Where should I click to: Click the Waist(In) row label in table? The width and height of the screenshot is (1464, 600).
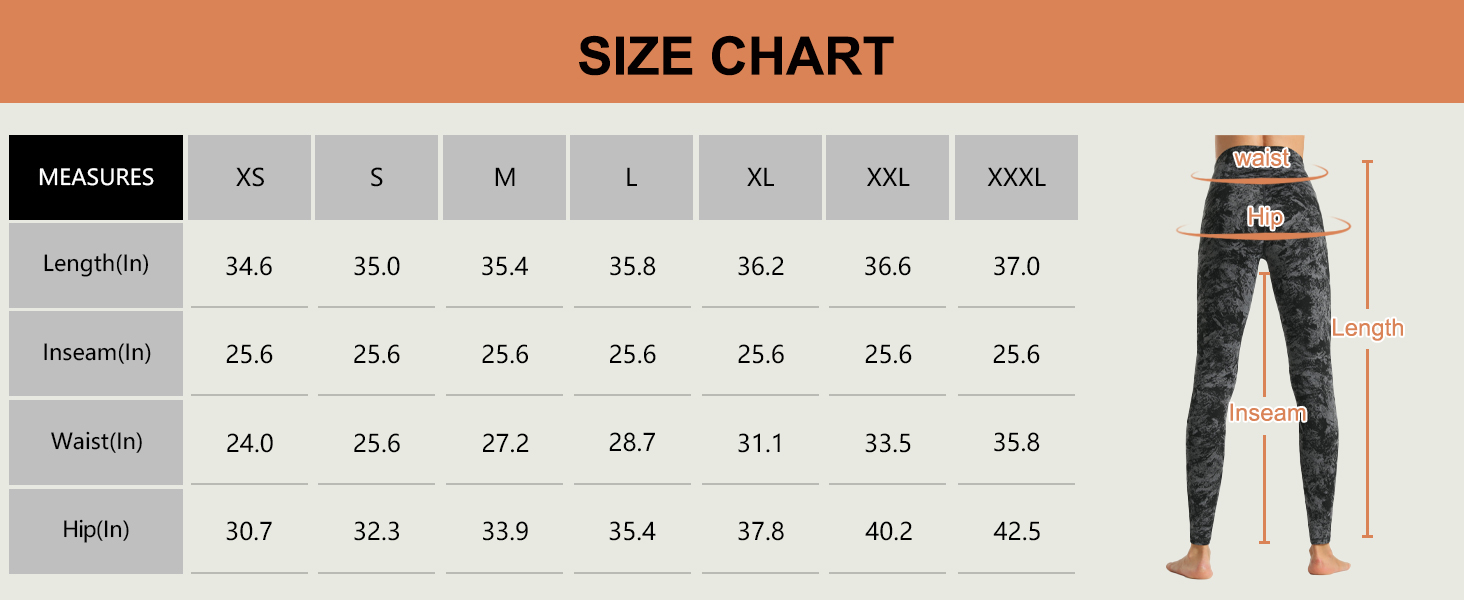[96, 442]
